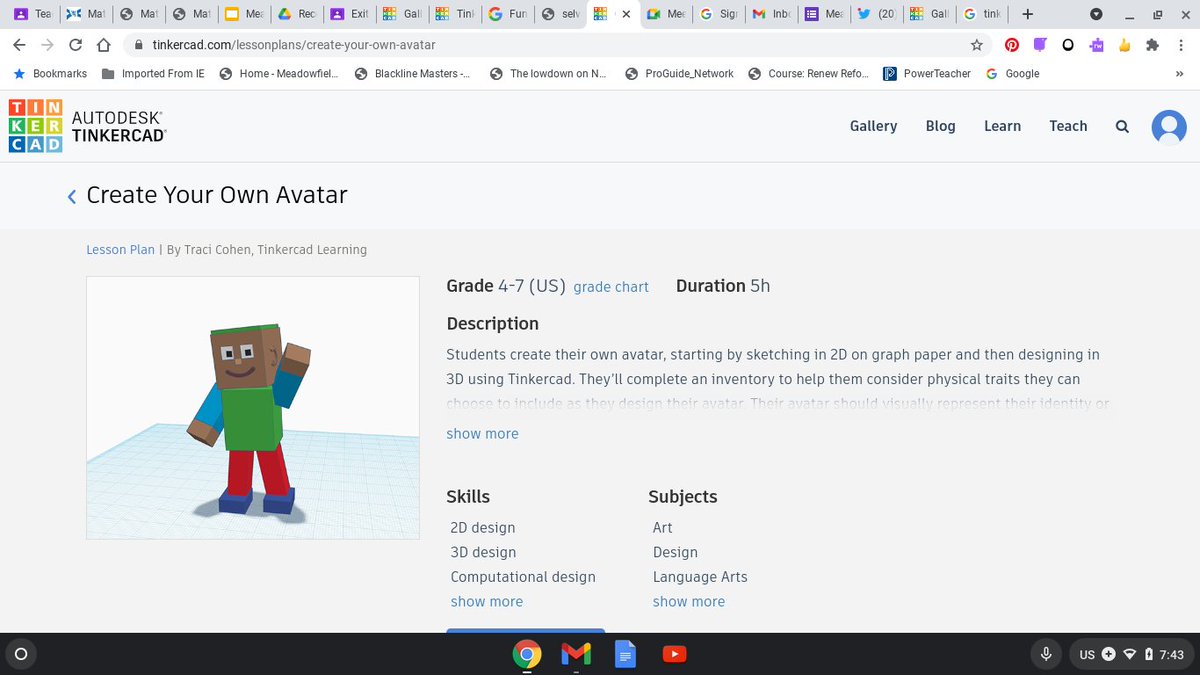
Task: Expand the Skills list via show more
Action: [x=486, y=601]
